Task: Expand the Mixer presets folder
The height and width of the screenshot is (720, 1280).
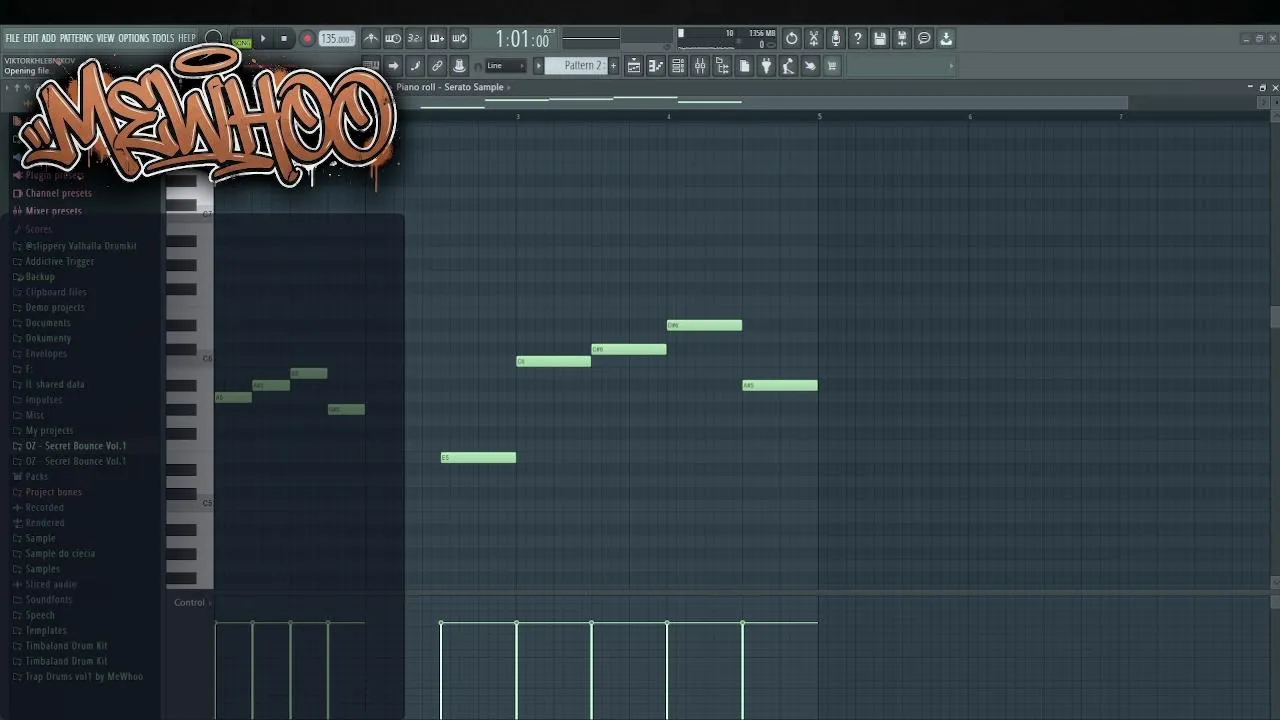Action: click(54, 211)
